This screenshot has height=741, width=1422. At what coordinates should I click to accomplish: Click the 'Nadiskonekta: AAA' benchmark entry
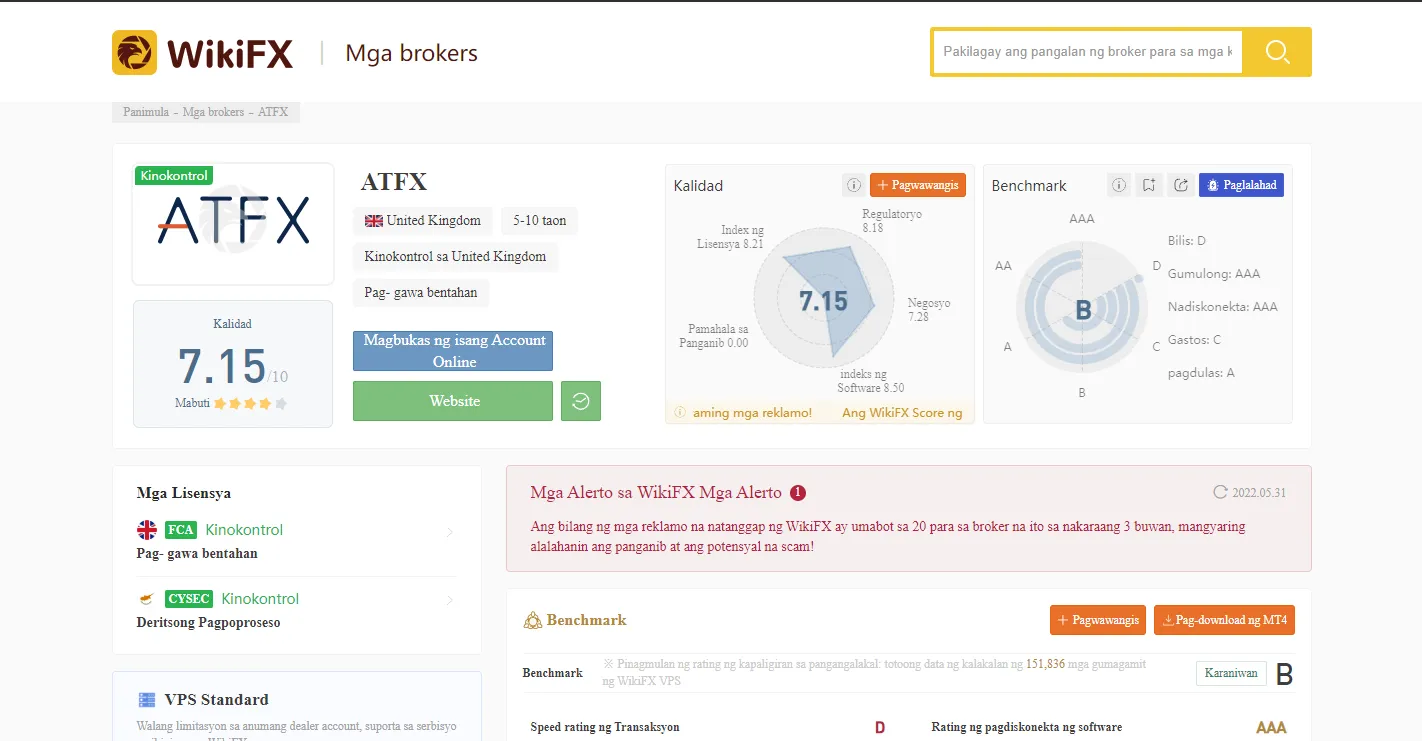click(1223, 307)
